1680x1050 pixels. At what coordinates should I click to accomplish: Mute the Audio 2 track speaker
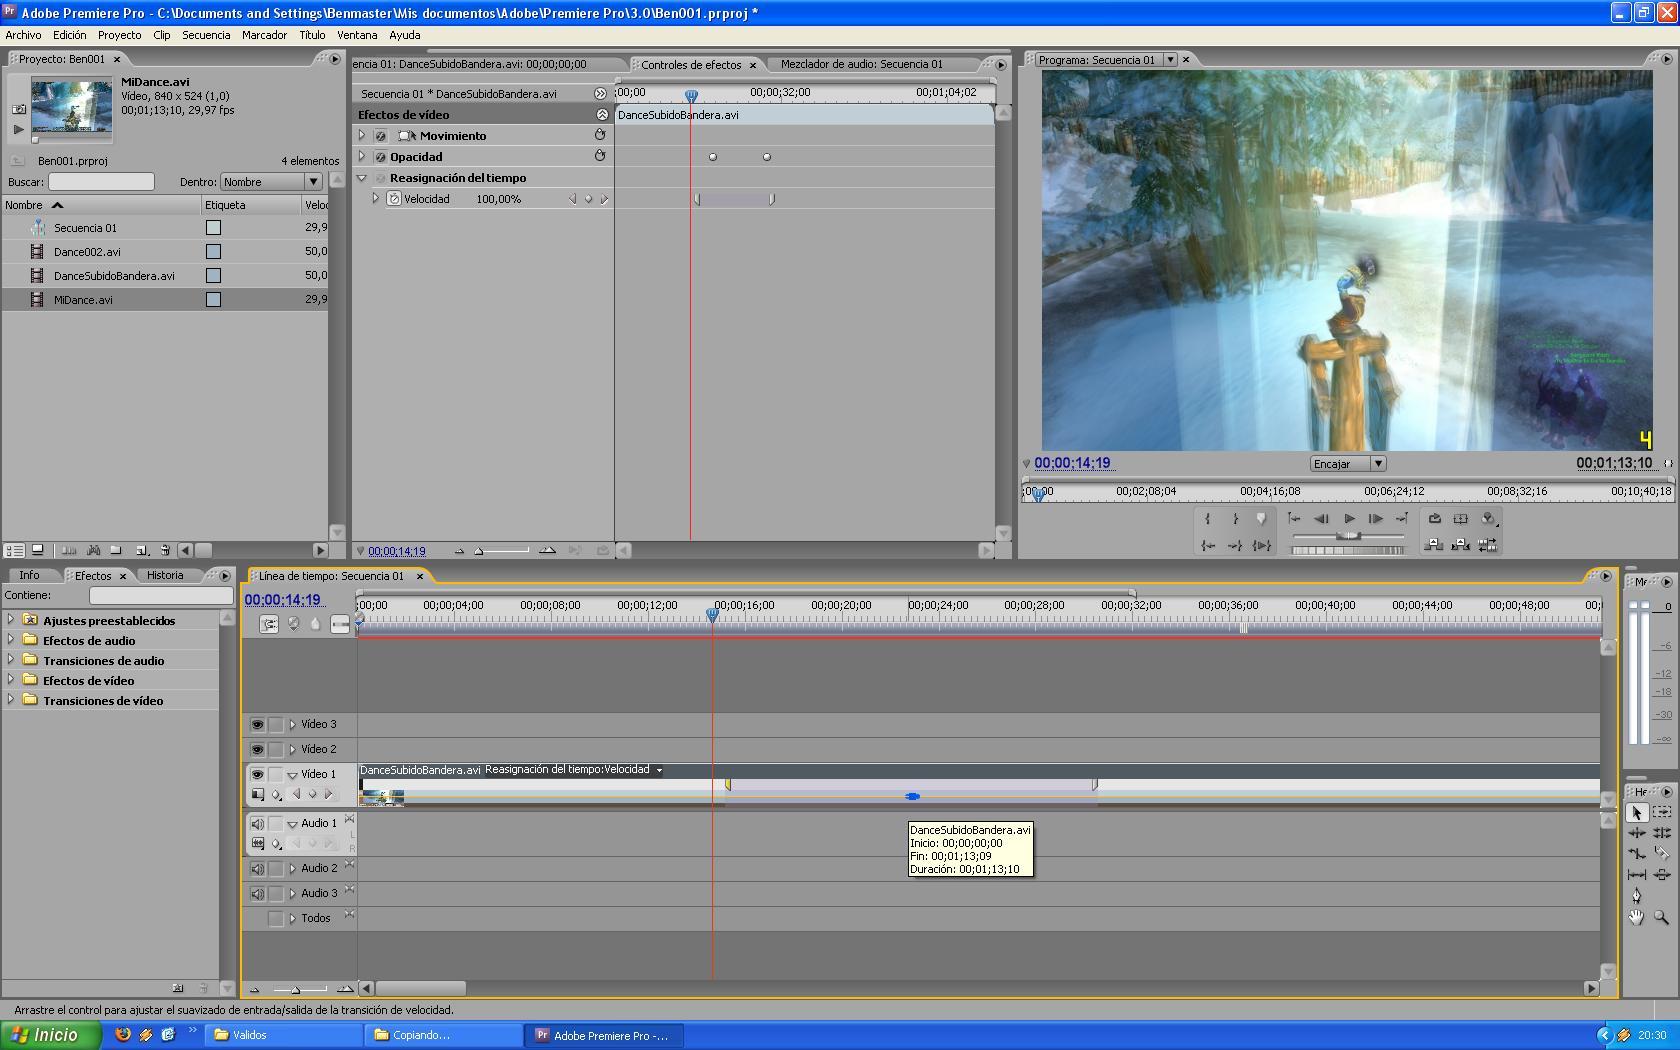tap(257, 869)
